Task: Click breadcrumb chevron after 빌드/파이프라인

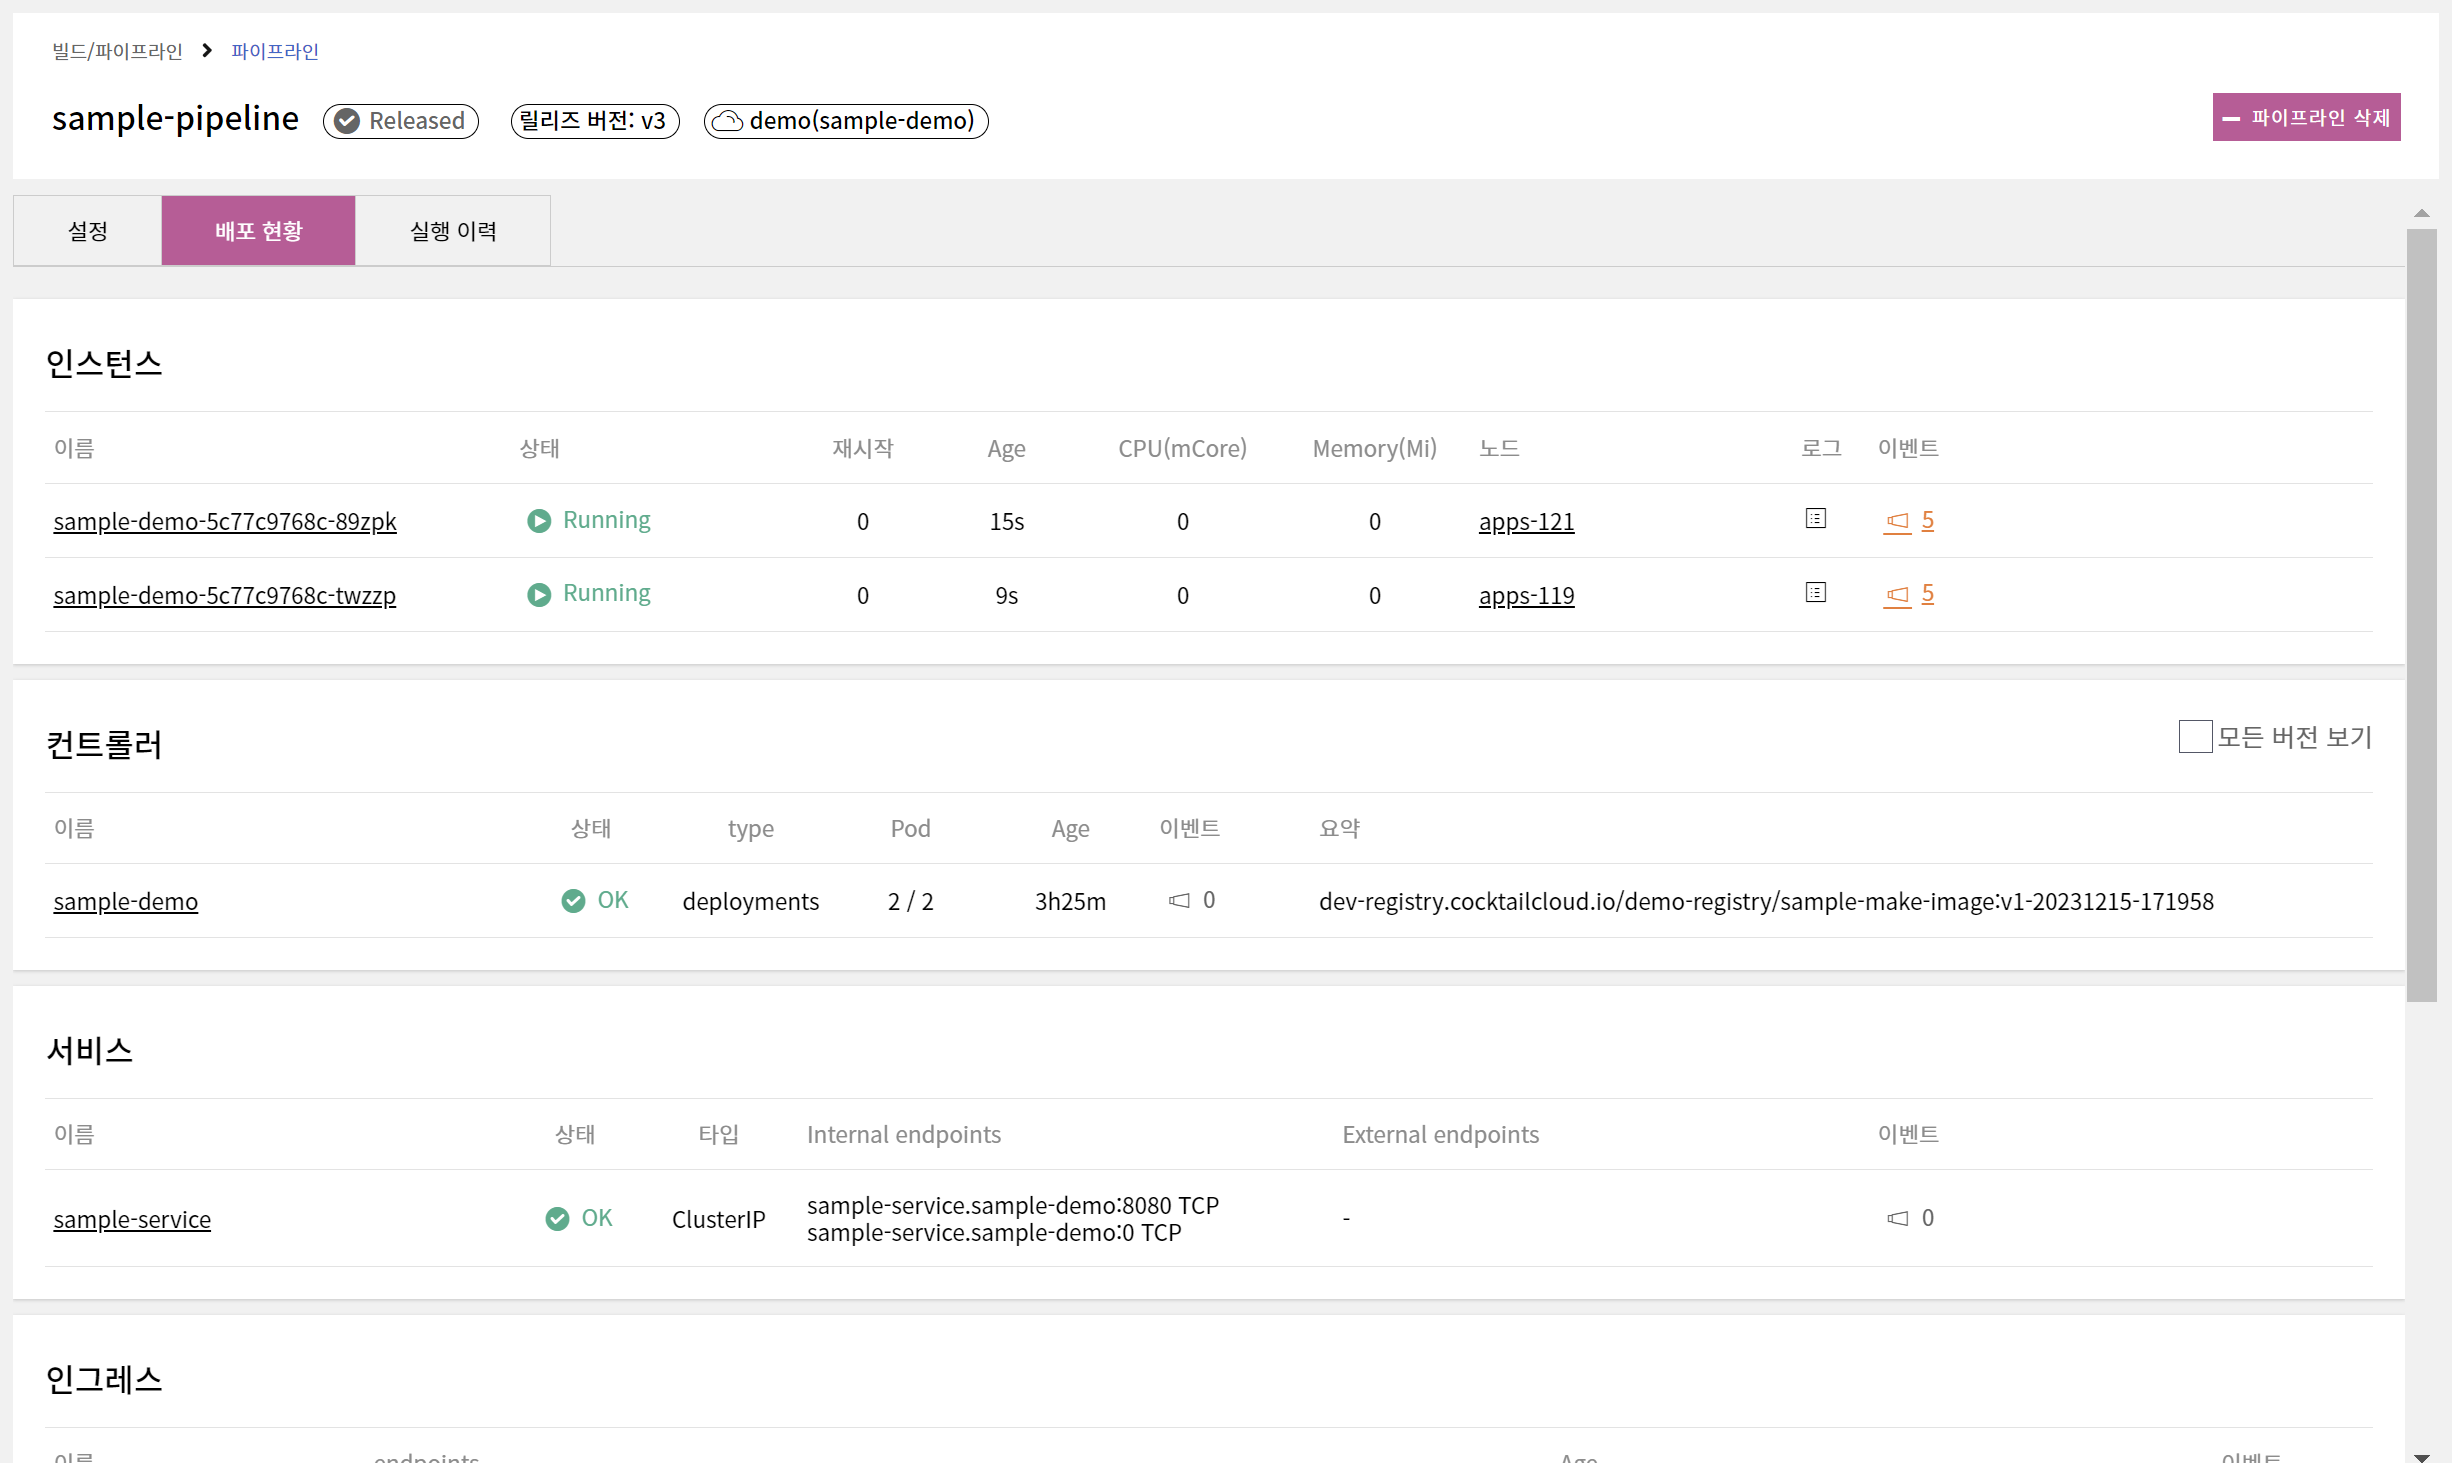Action: [x=207, y=50]
